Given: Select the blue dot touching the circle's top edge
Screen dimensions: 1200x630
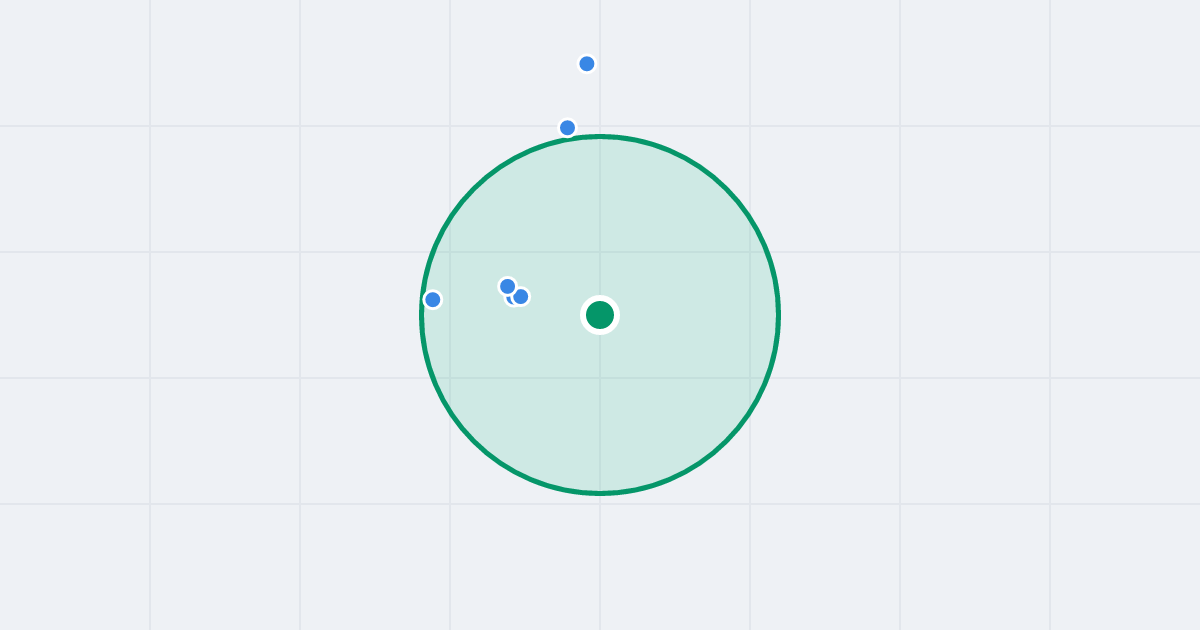Looking at the screenshot, I should pos(567,128).
